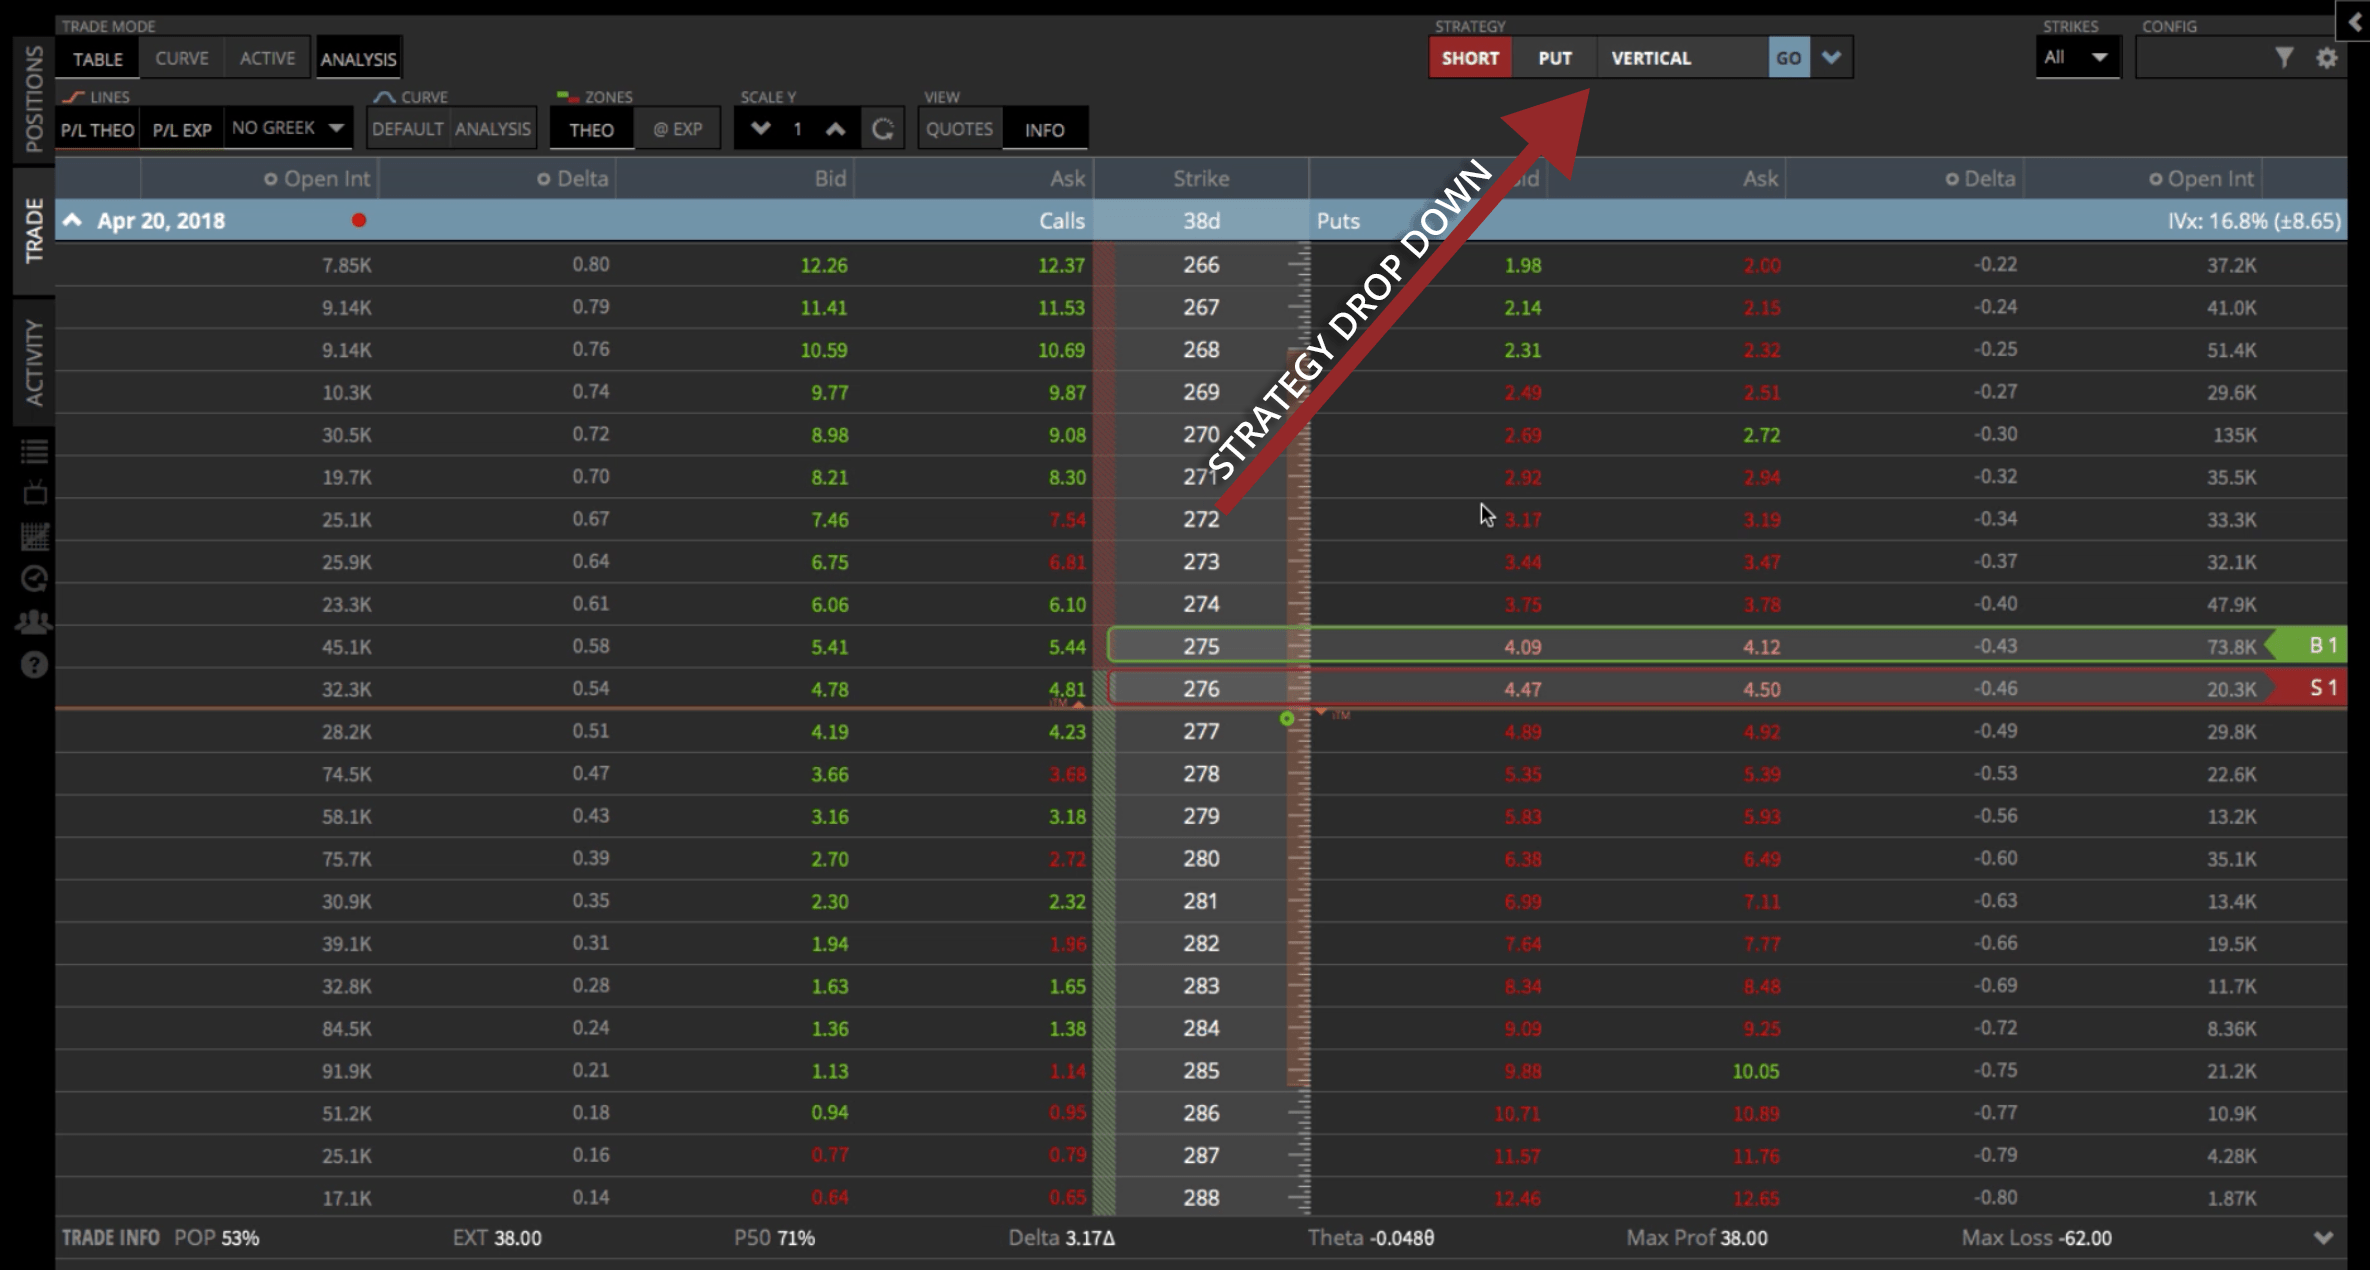
Task: Open the watchlist icon in left sidebar
Action: (x=34, y=451)
